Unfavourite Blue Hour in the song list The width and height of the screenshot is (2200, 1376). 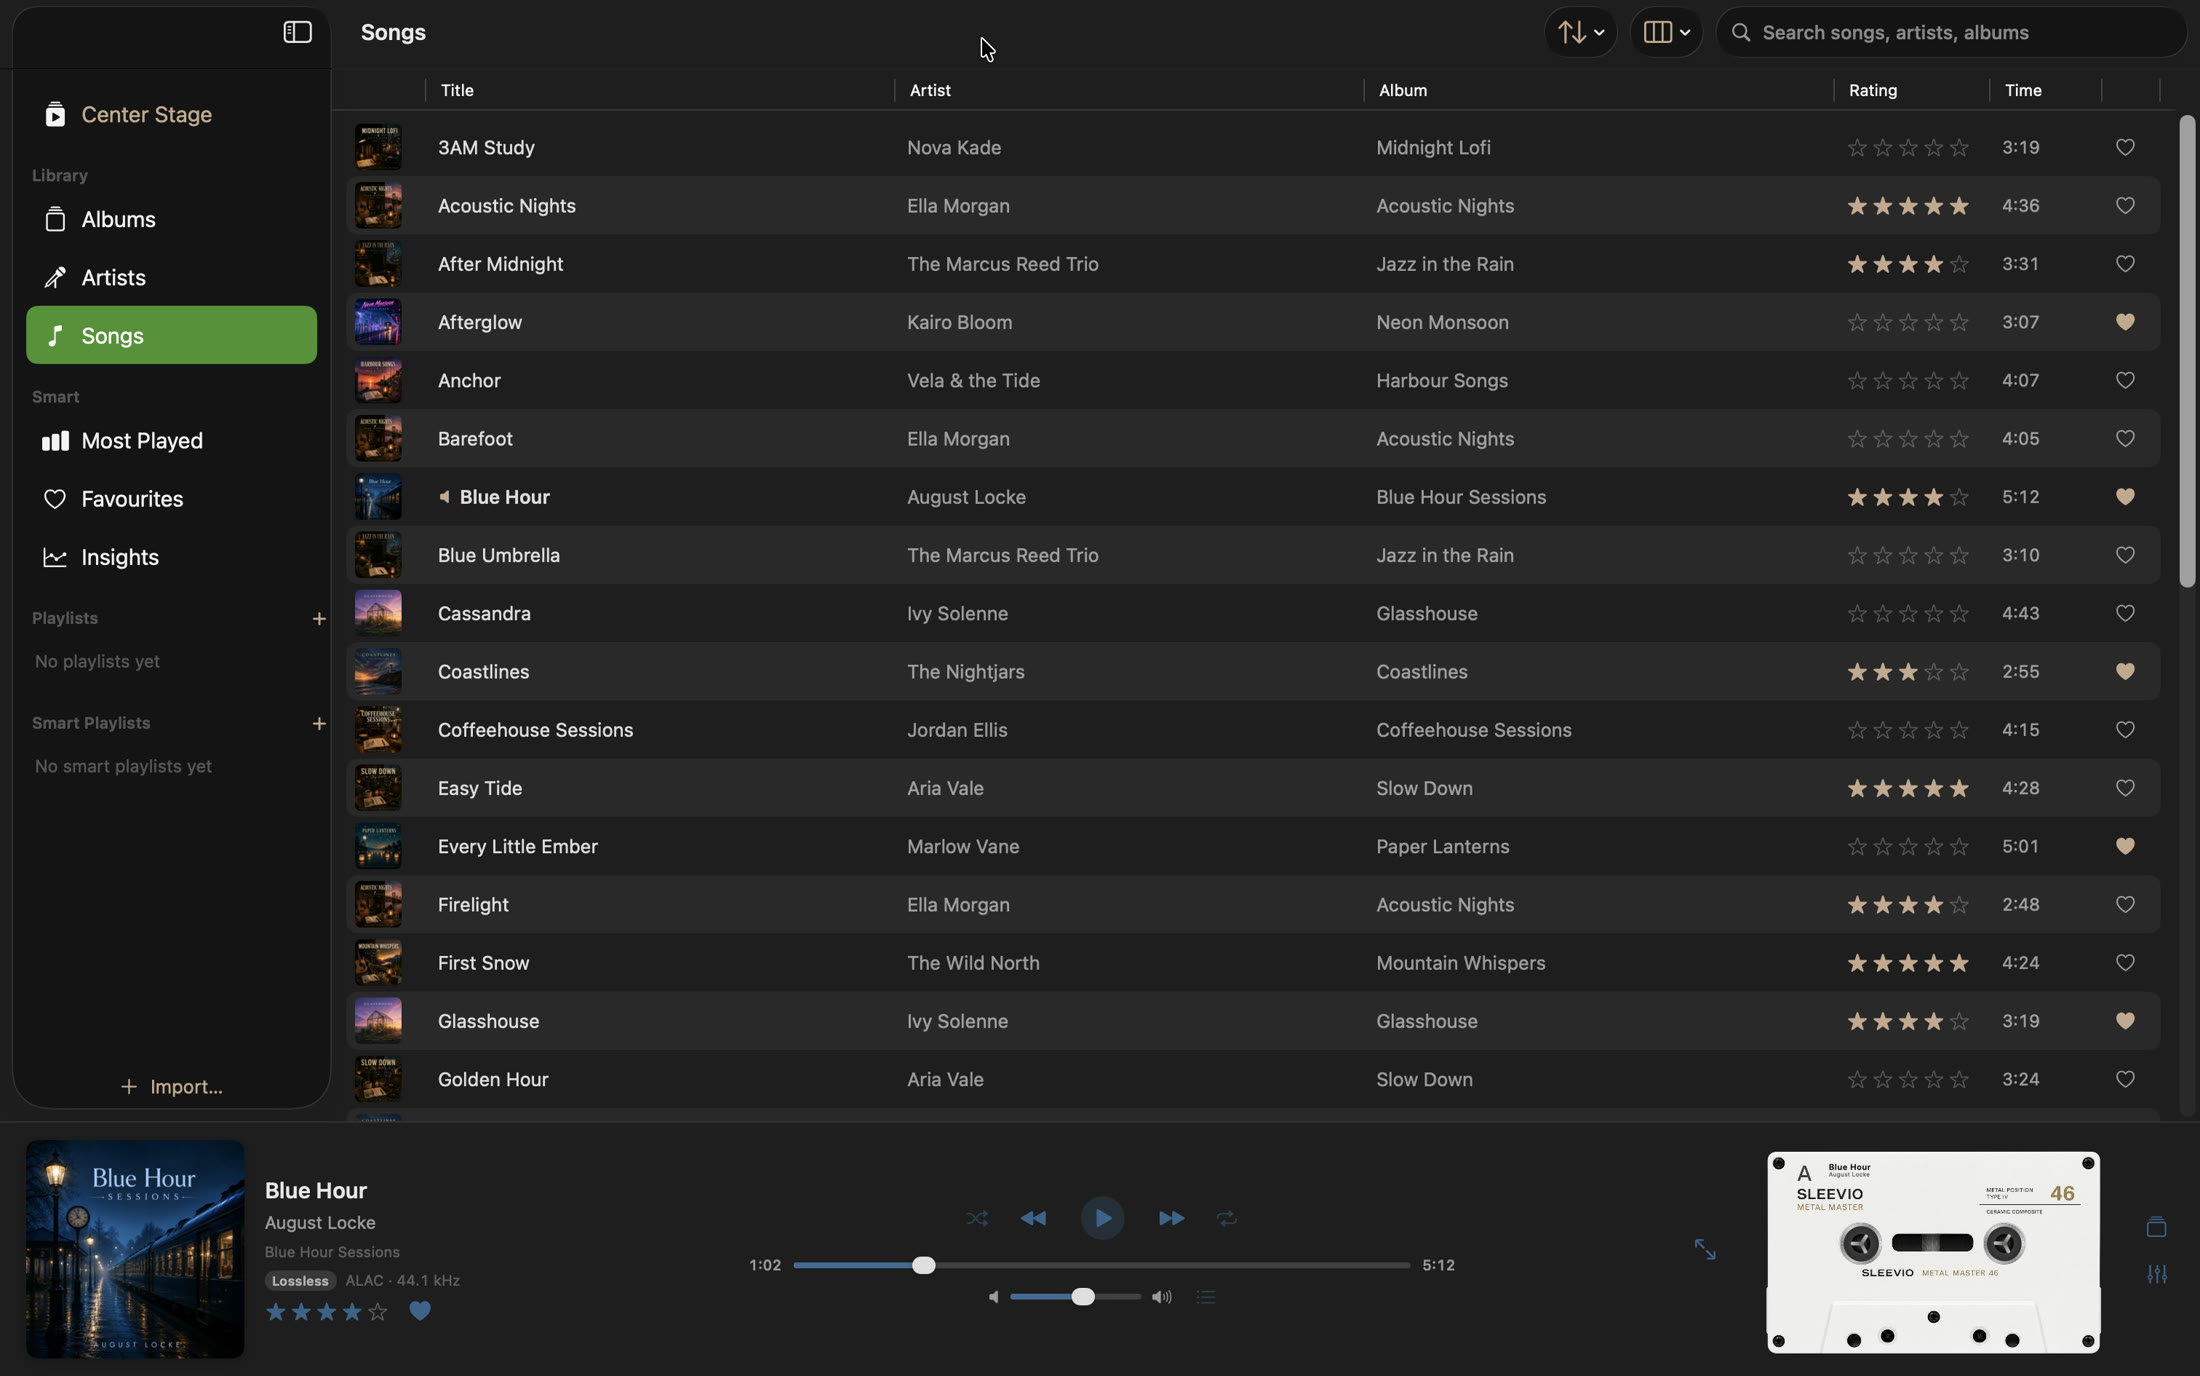[x=2125, y=497]
